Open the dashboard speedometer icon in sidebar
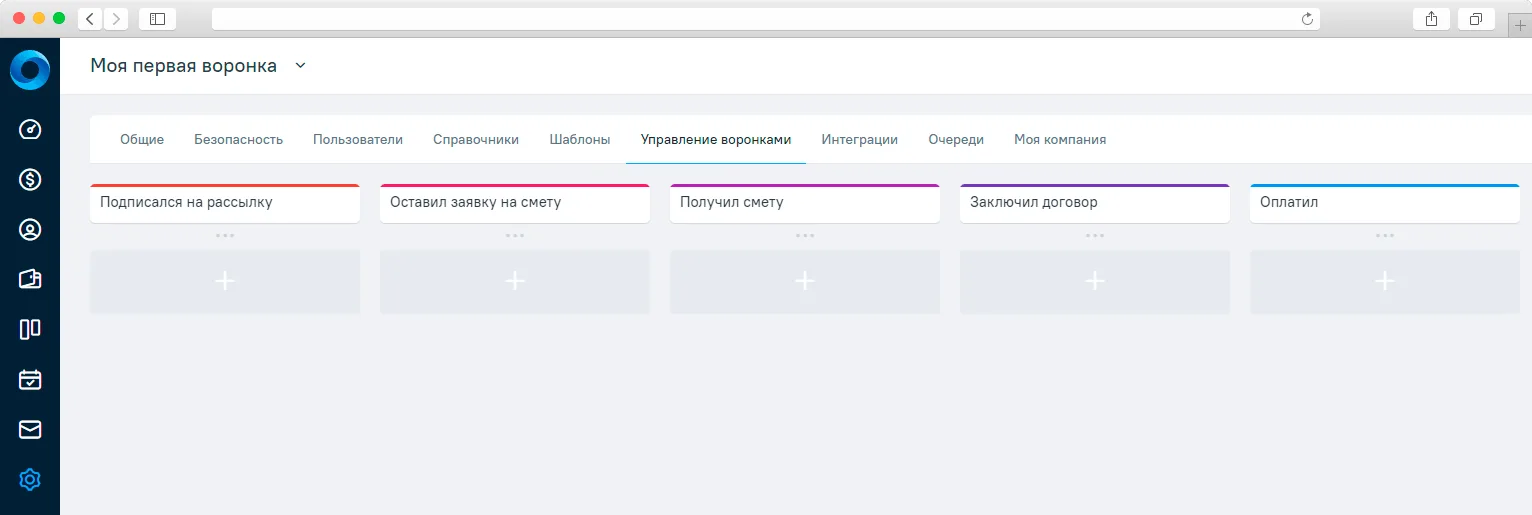1532x515 pixels. (x=30, y=129)
